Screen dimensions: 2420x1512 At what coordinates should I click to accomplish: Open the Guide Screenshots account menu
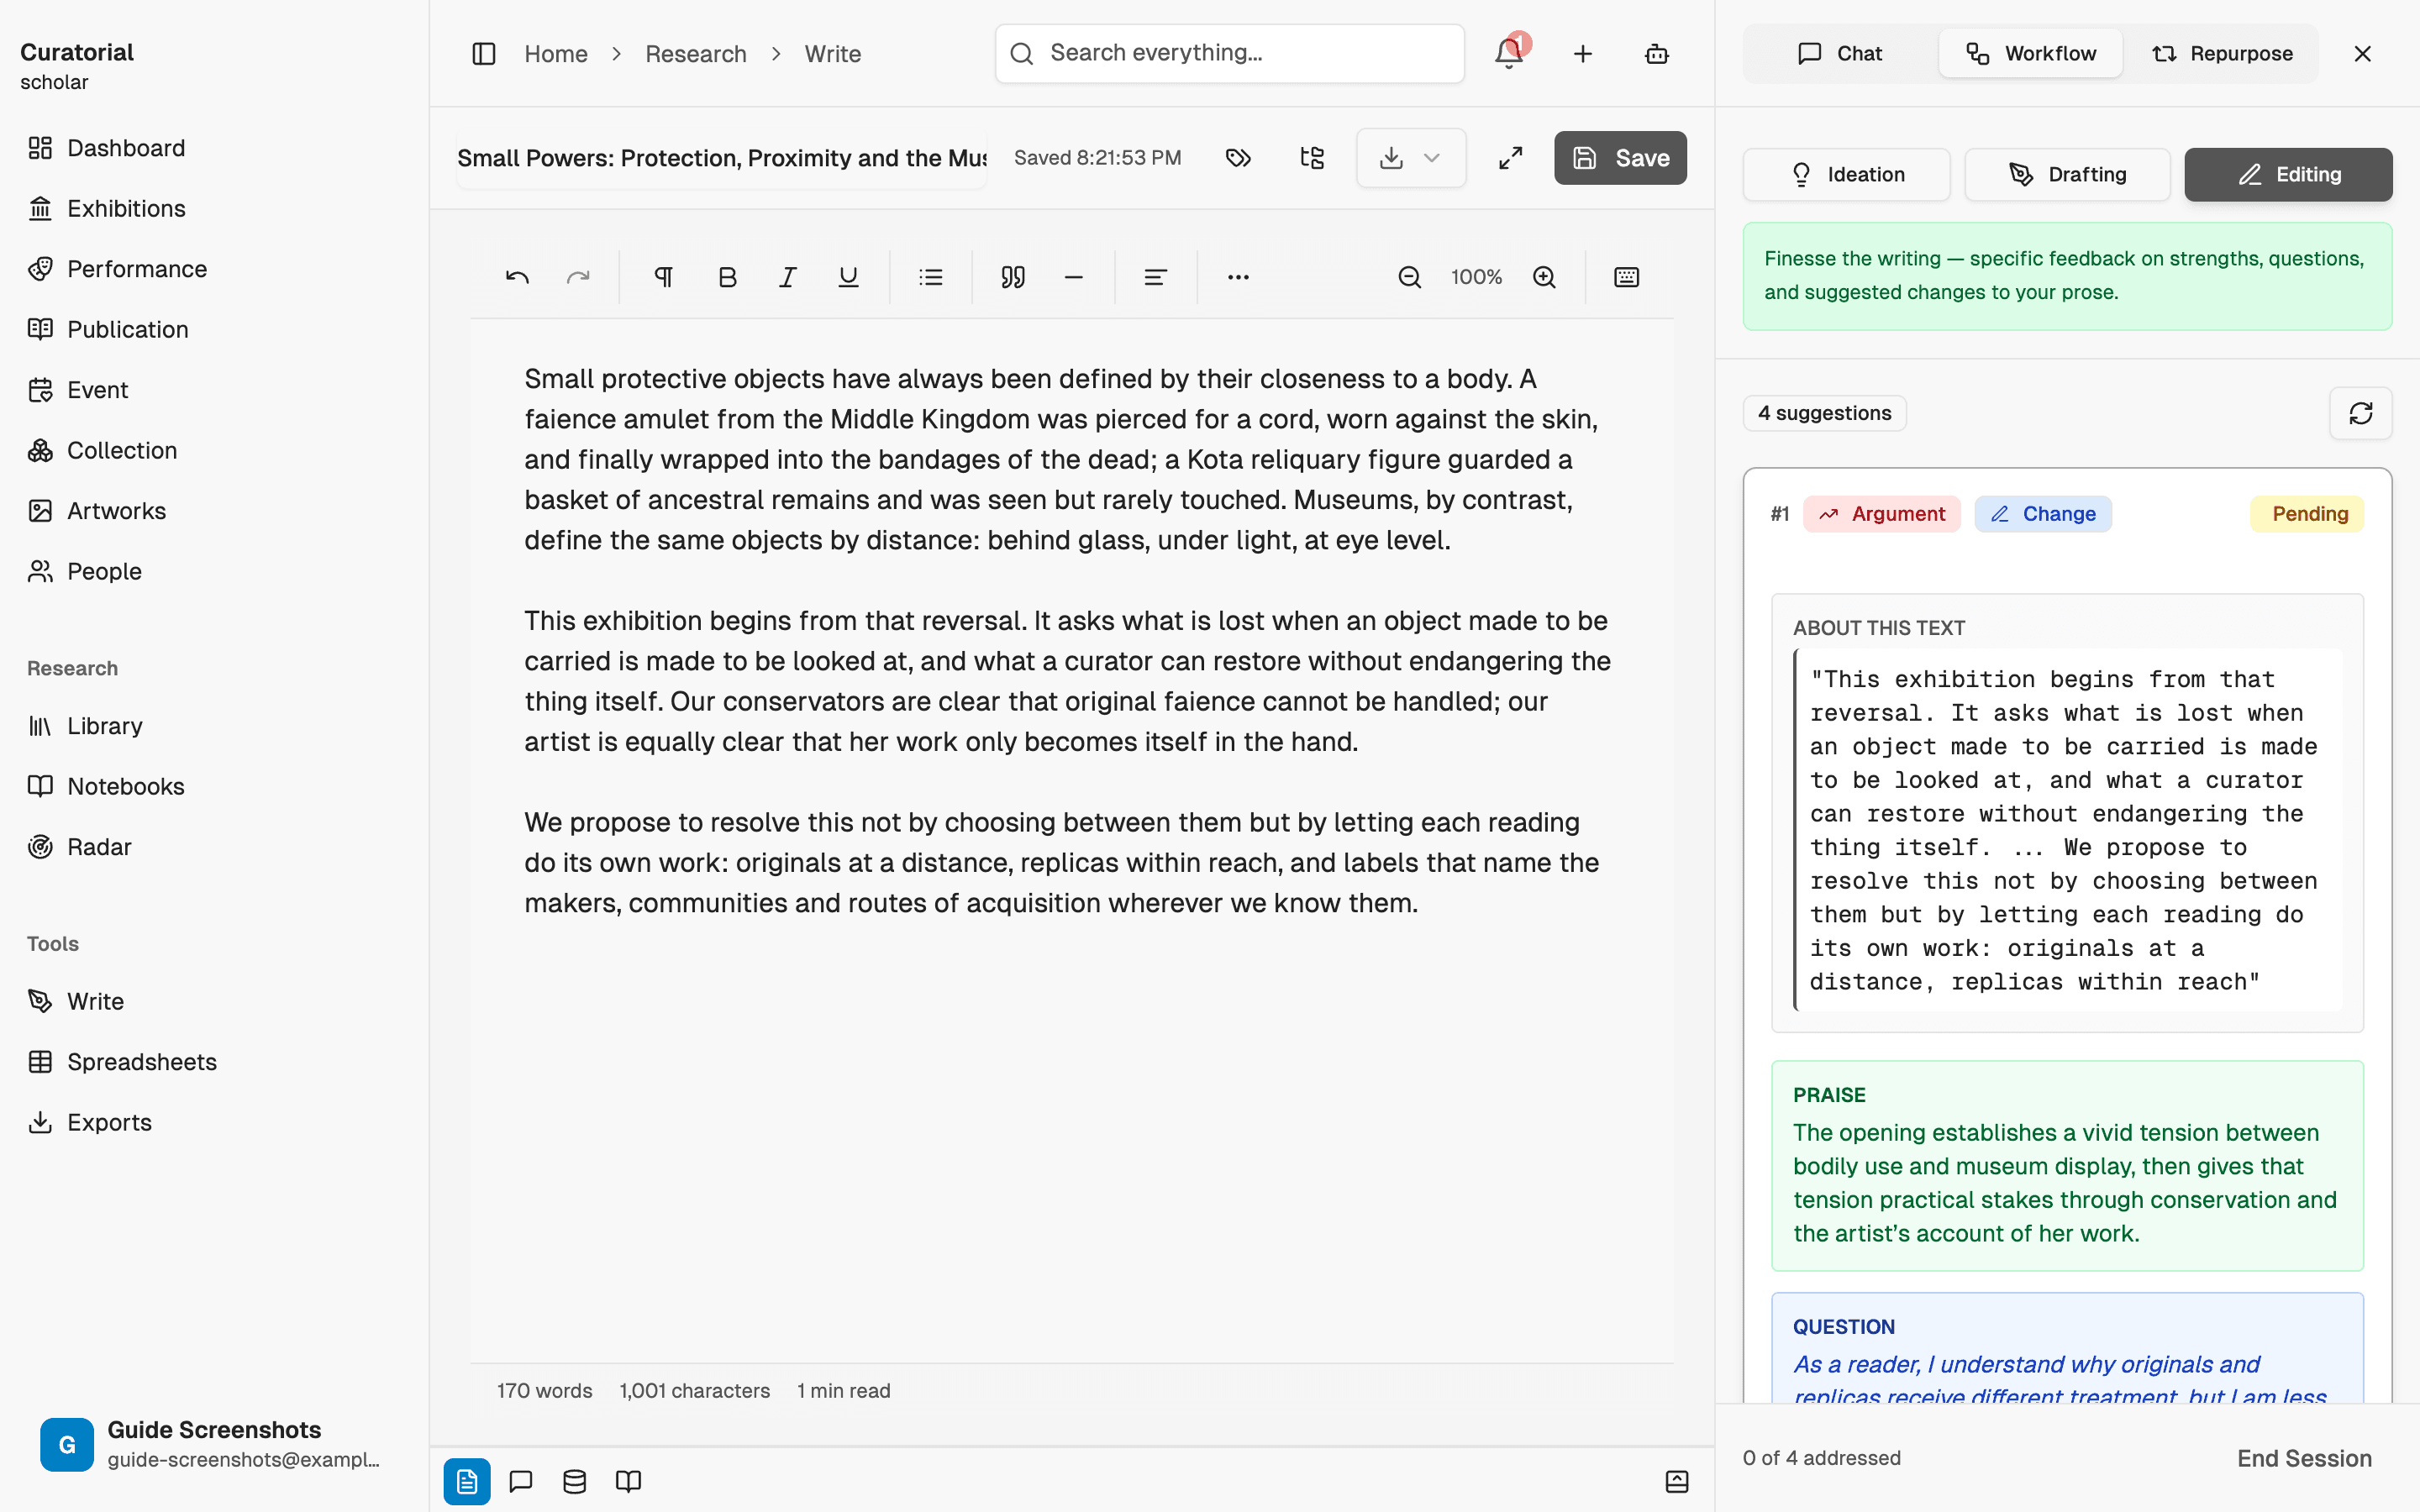(x=214, y=1444)
